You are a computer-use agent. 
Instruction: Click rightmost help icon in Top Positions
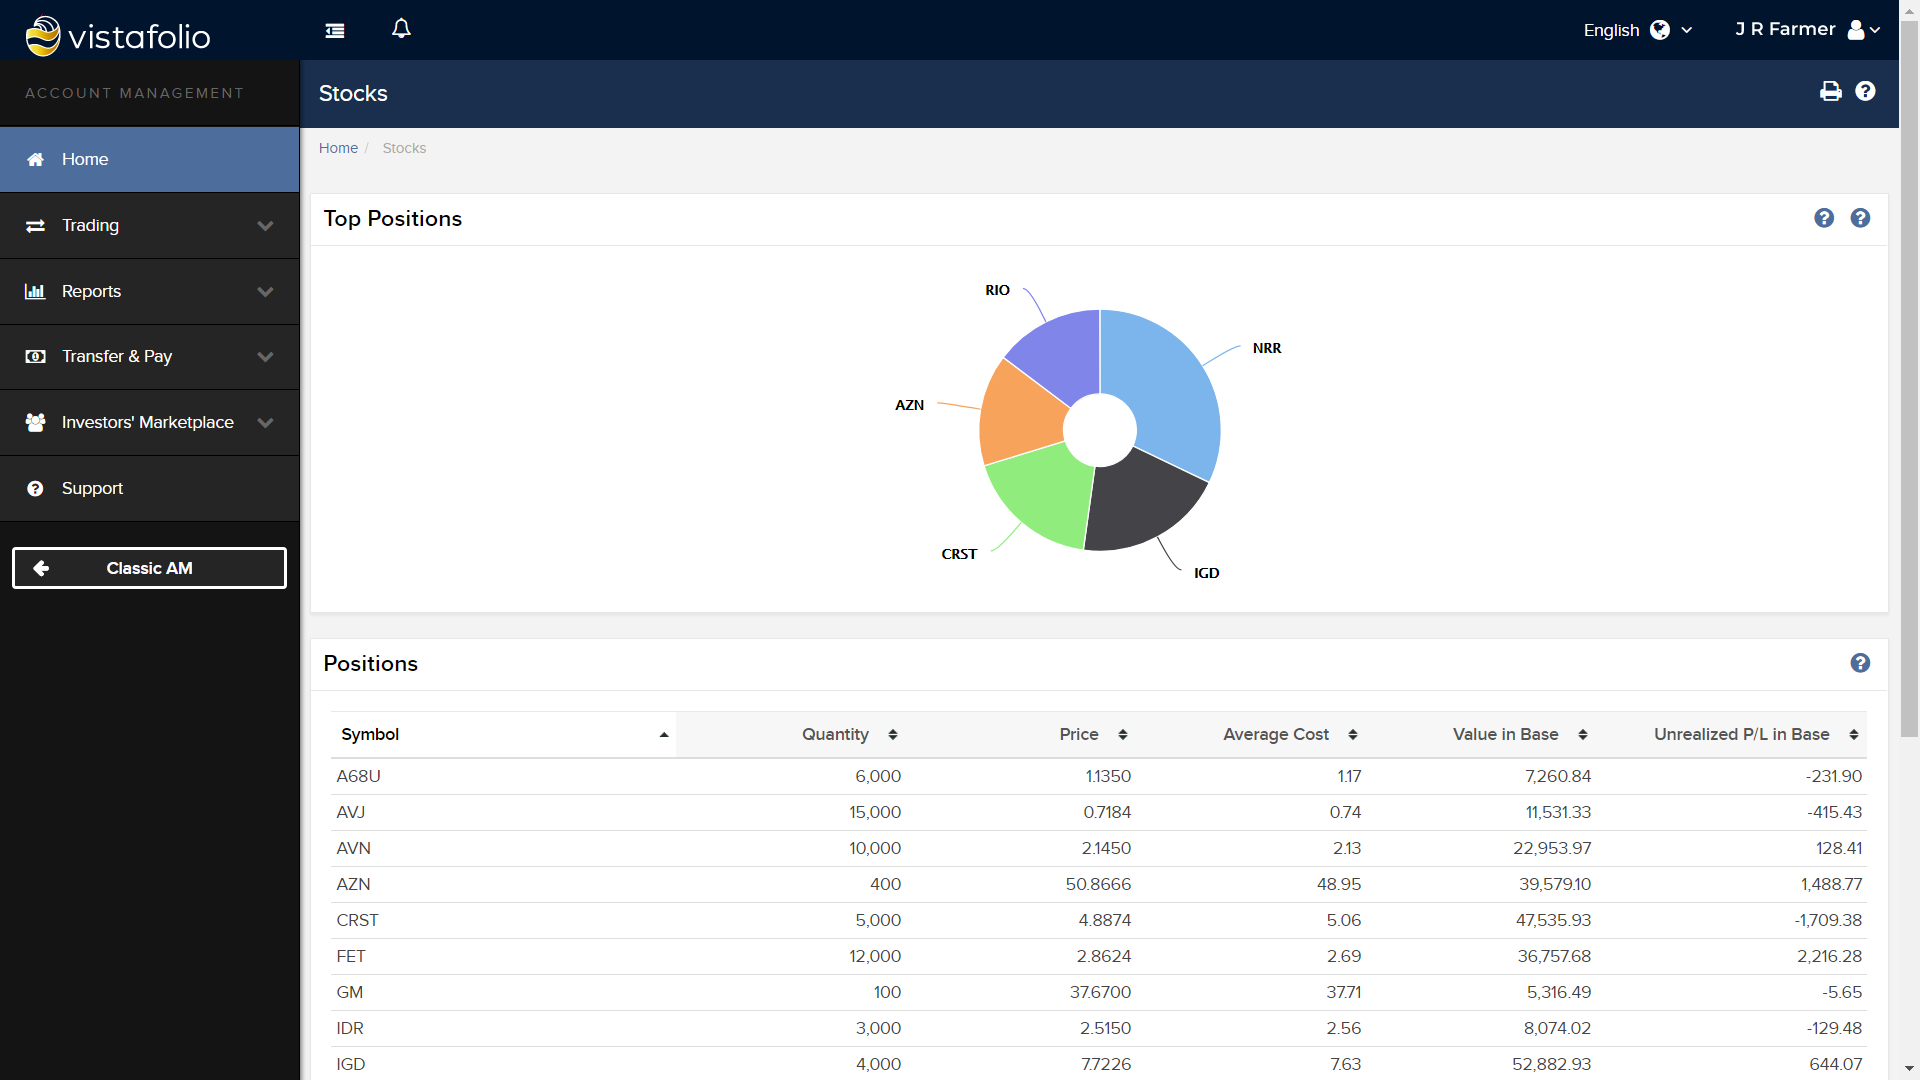pos(1860,218)
